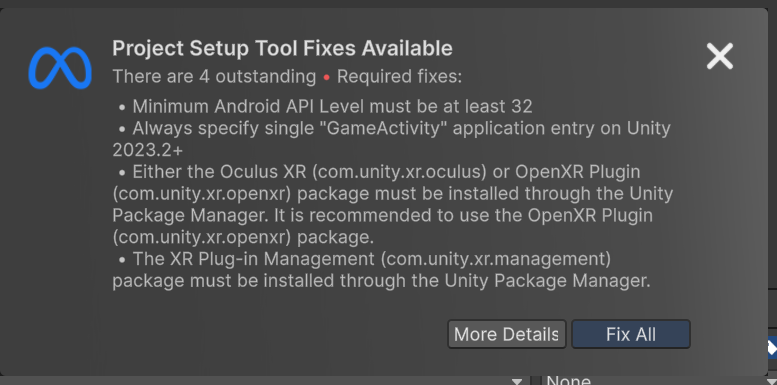Select the XR Plug-in Management package item
777x385 pixels.
coord(382,270)
